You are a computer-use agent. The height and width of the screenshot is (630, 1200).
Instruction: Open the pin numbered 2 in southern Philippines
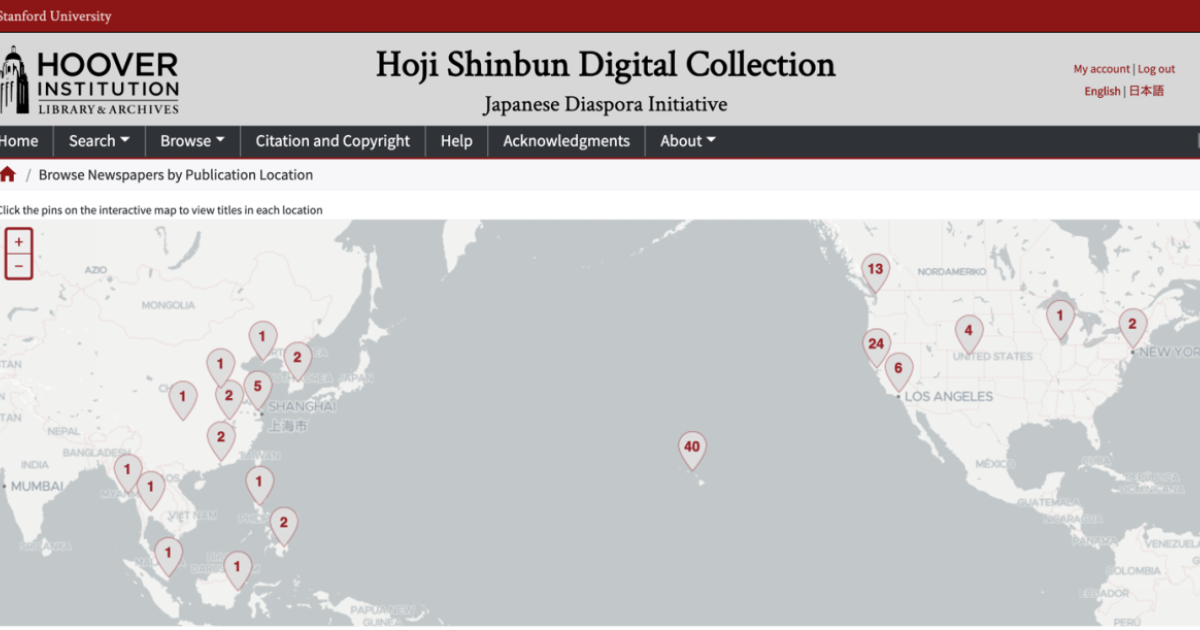click(x=283, y=526)
